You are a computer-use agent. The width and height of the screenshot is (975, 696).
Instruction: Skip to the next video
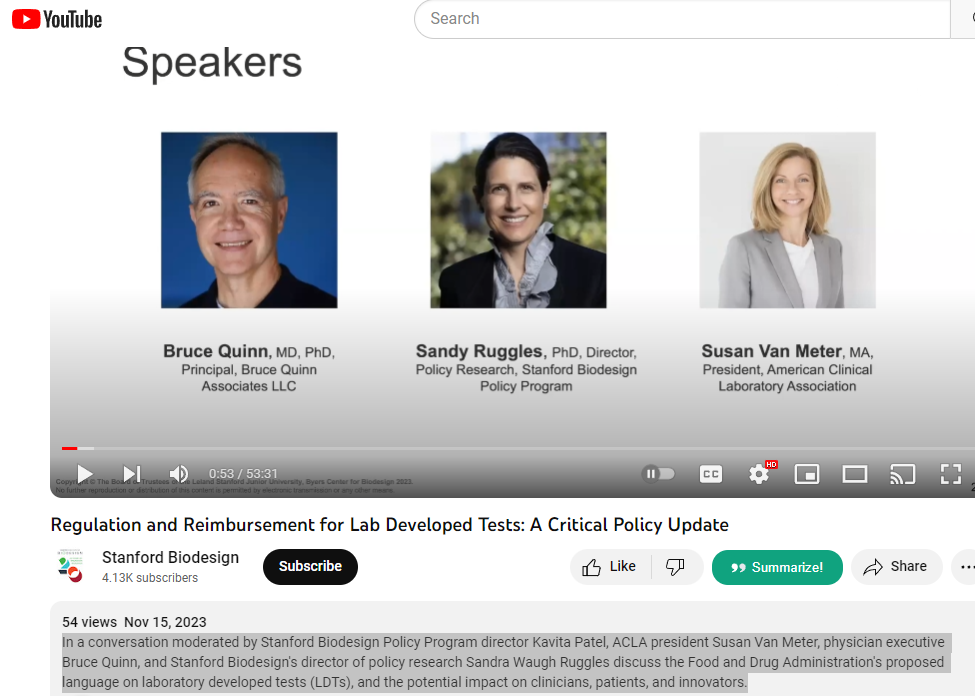click(132, 474)
